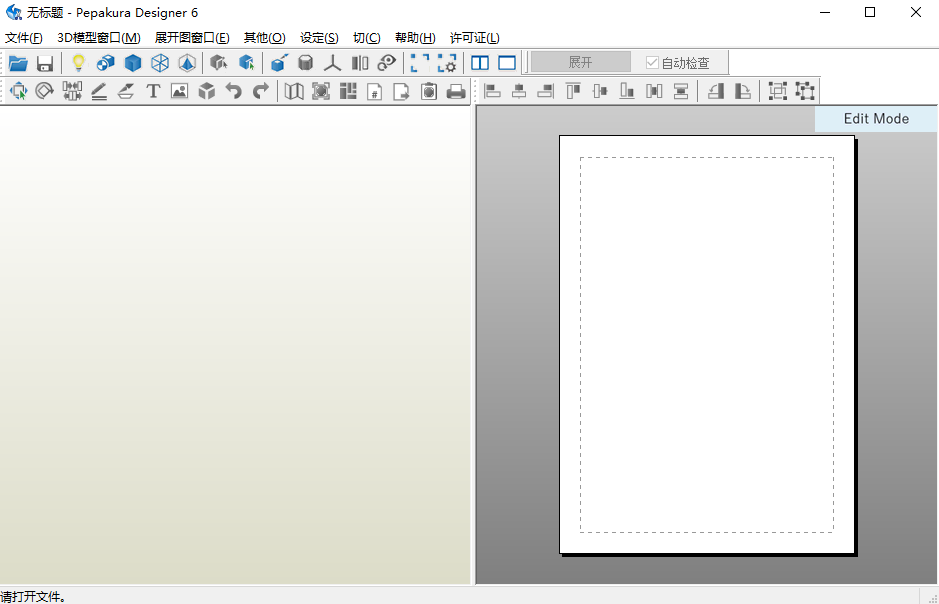
Task: Click the eye with rotation arrow icon
Action: tap(387, 63)
